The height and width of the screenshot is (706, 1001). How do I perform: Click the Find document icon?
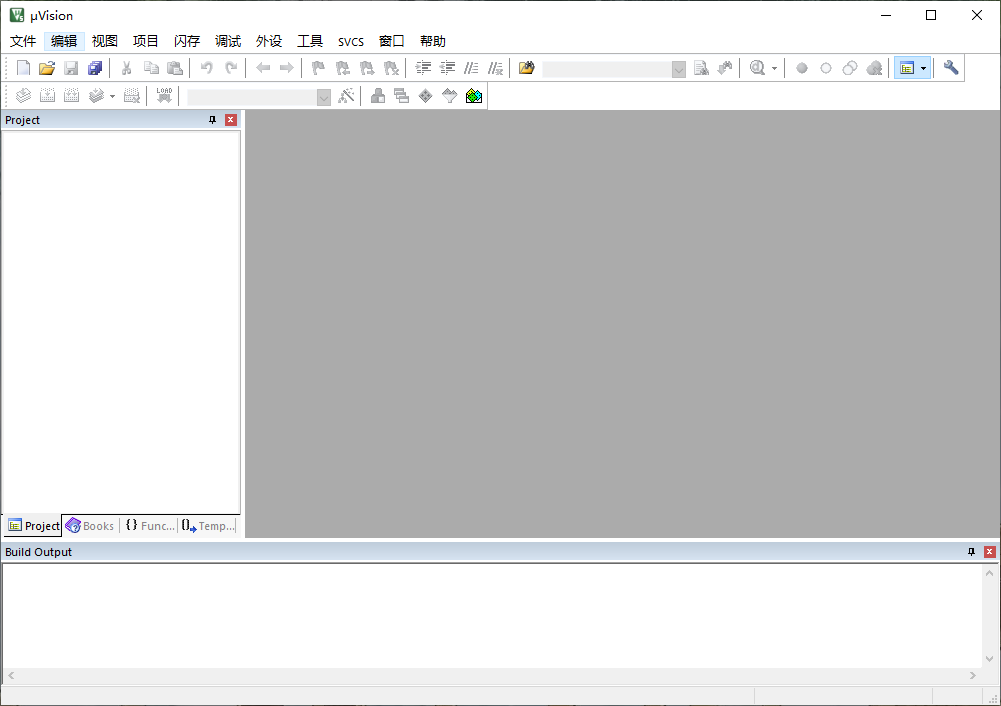[x=701, y=68]
